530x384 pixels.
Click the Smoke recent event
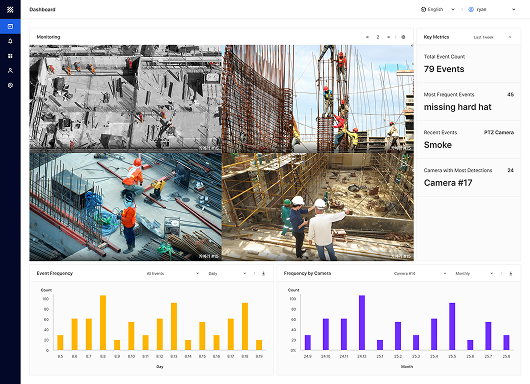click(x=438, y=145)
